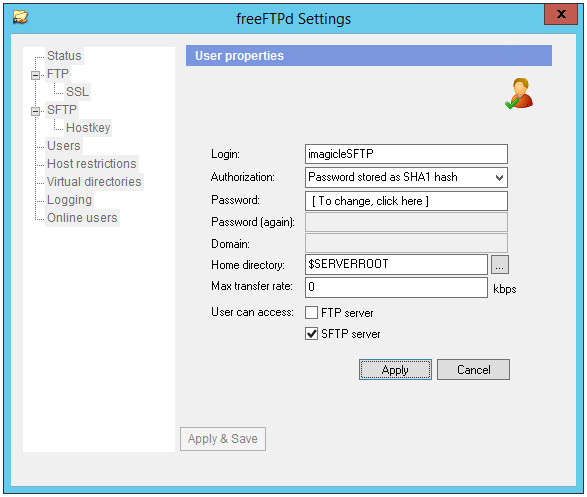Image resolution: width=587 pixels, height=497 pixels.
Task: Go to Virtual directories settings
Action: 94,182
